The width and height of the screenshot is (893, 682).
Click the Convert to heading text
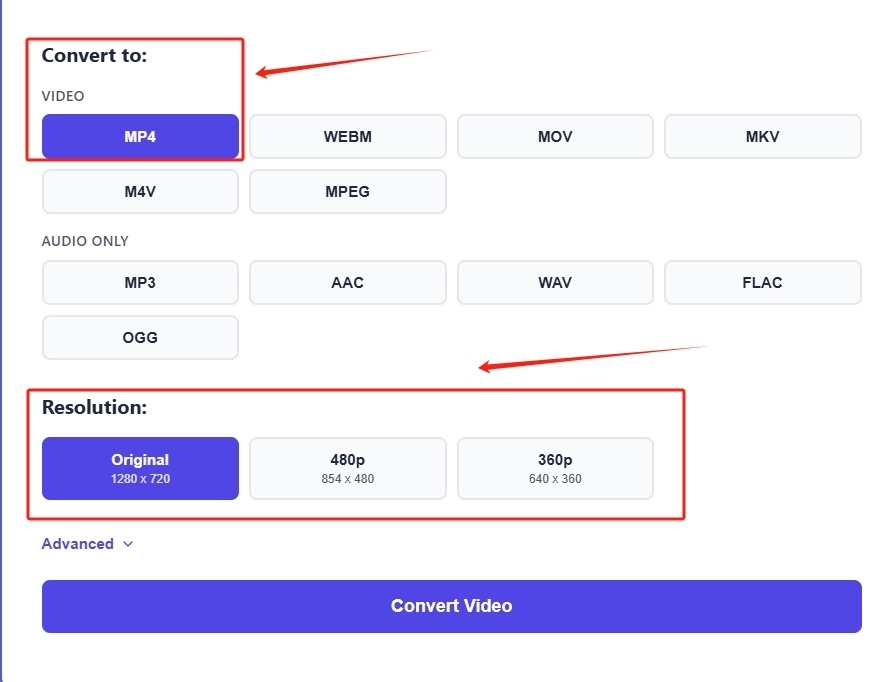point(95,55)
